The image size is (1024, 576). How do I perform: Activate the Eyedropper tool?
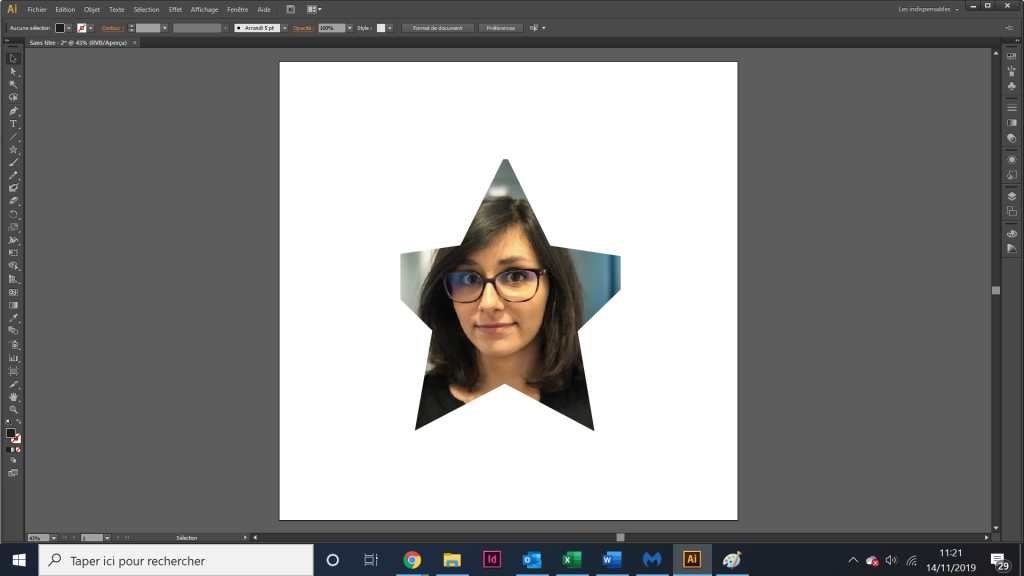coord(13,318)
